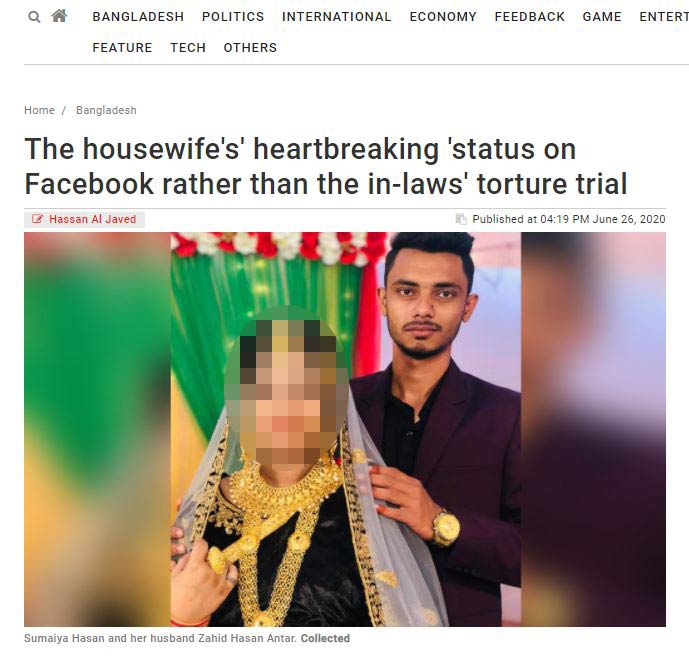Click the photo caption Collected credit

pyautogui.click(x=325, y=638)
